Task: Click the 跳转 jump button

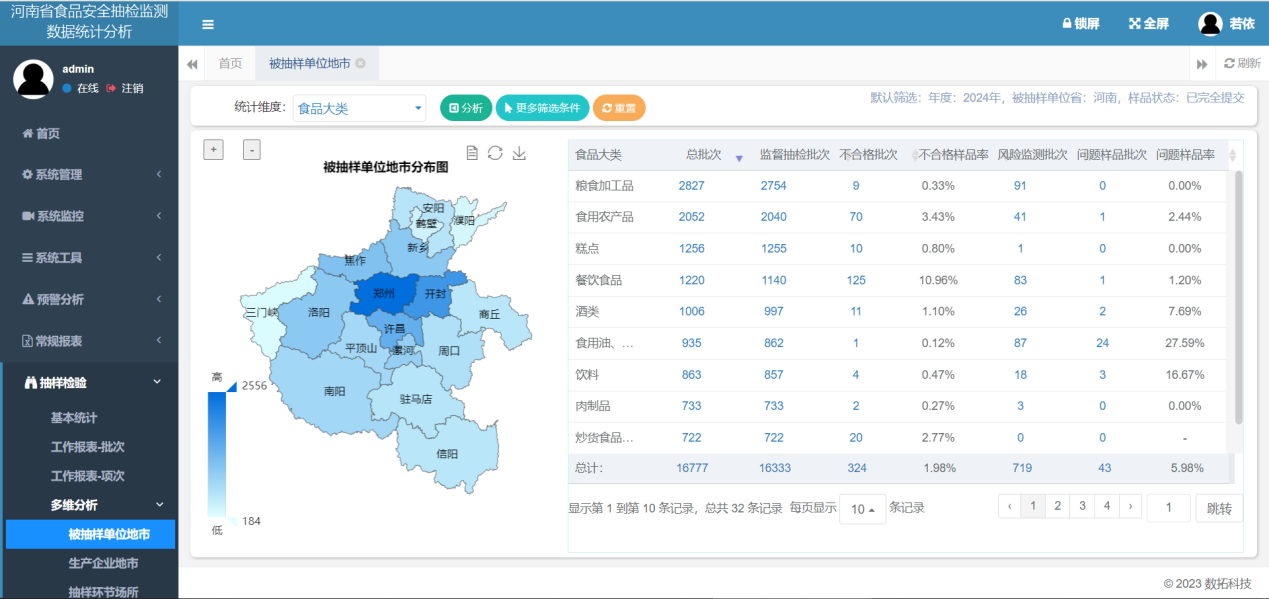Action: tap(1219, 508)
